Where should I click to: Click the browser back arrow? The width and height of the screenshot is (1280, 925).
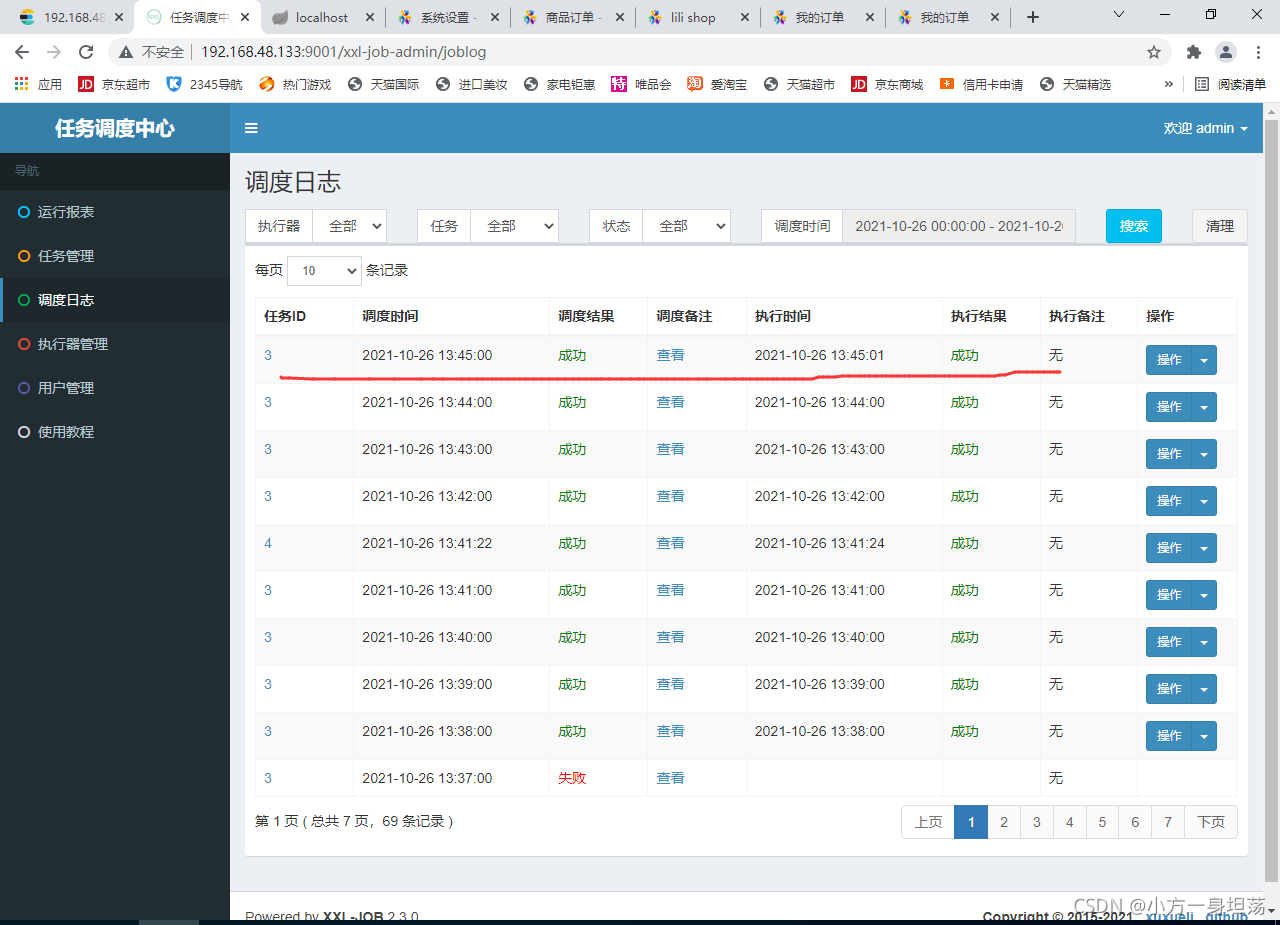coord(22,52)
